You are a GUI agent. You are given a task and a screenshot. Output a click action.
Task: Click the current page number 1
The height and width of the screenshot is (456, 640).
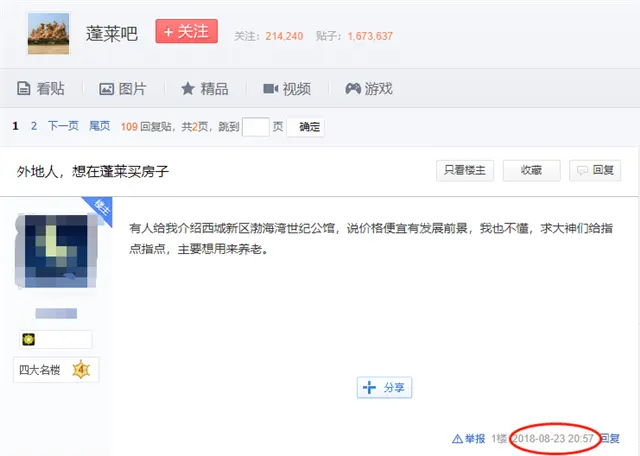16,126
